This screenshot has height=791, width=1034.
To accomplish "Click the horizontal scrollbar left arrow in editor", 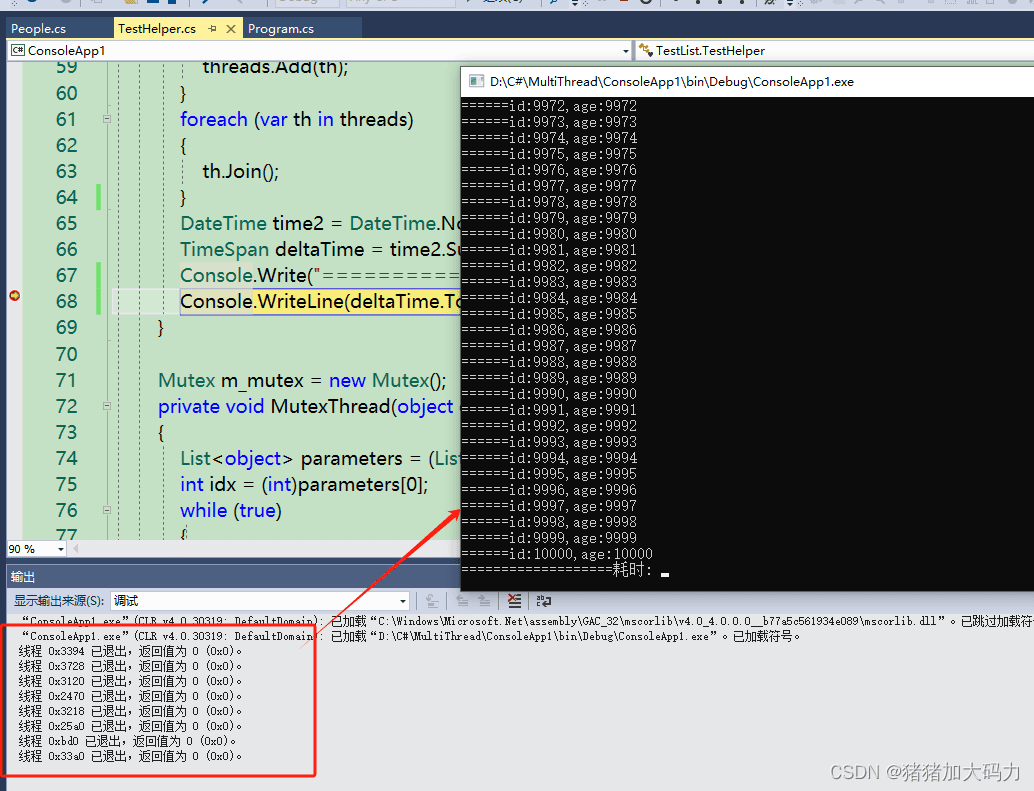I will pos(76,549).
